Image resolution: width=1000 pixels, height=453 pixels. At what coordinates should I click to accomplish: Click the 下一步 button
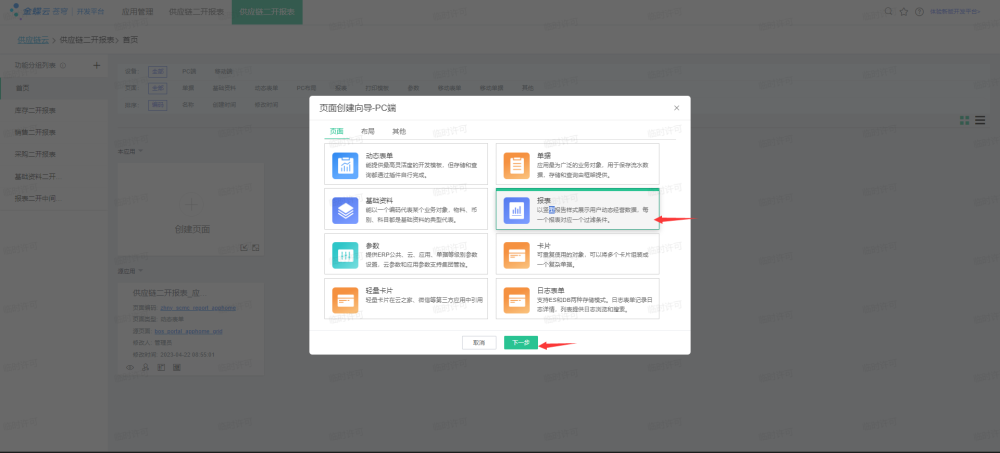click(521, 343)
